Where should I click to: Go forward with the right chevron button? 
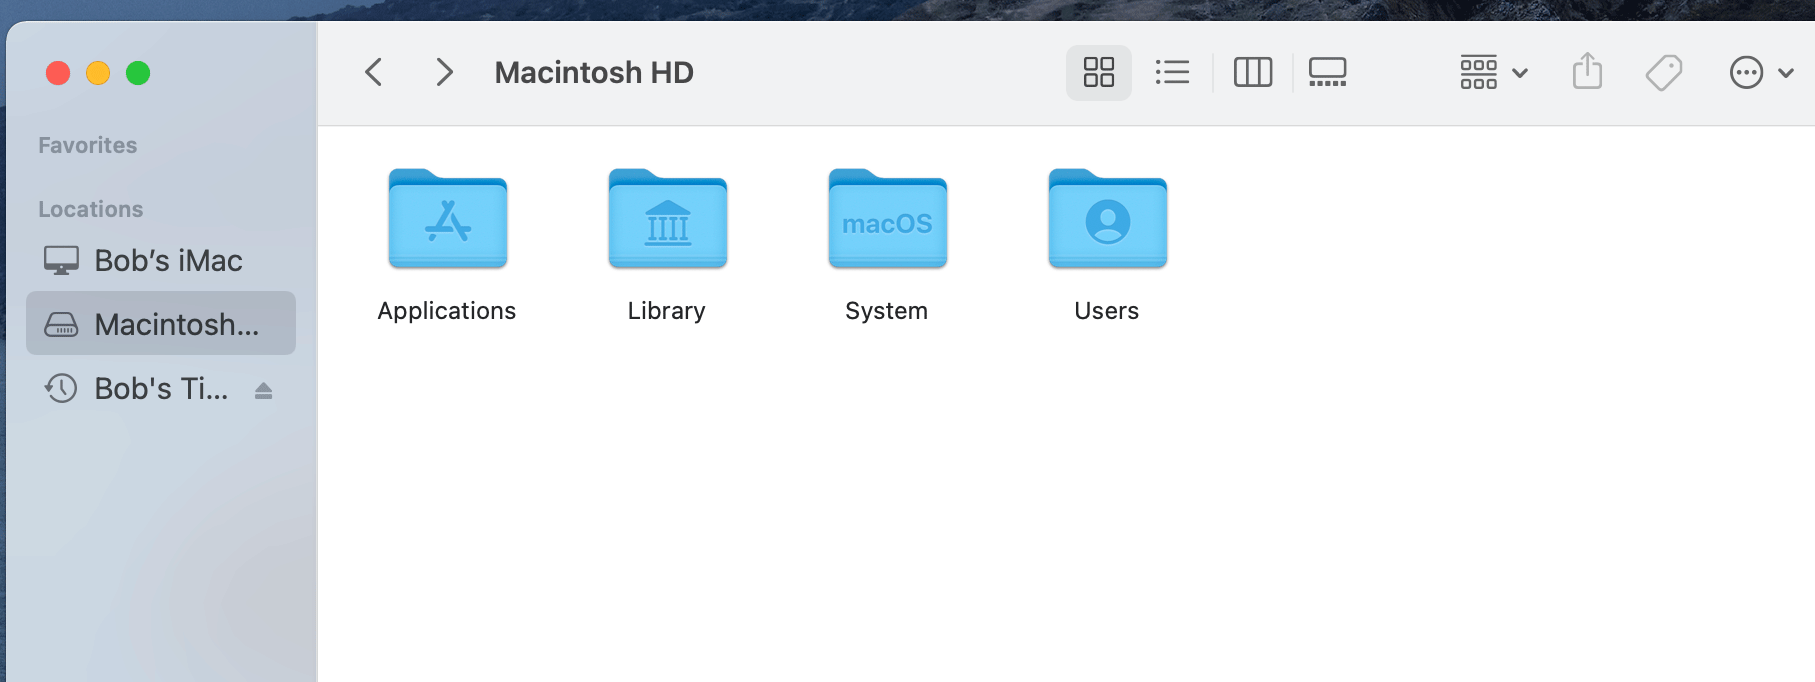point(444,72)
